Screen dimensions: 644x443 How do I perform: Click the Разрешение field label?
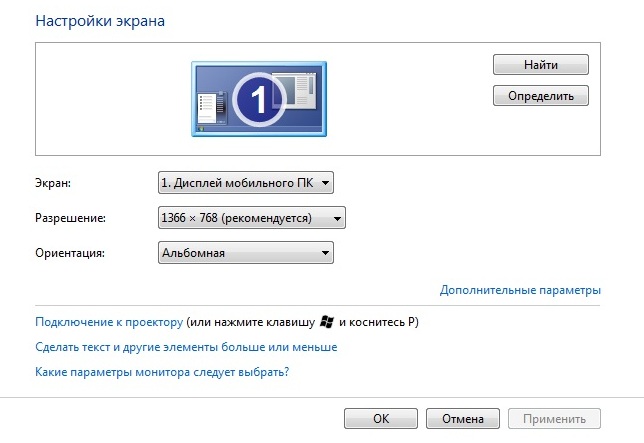click(70, 217)
